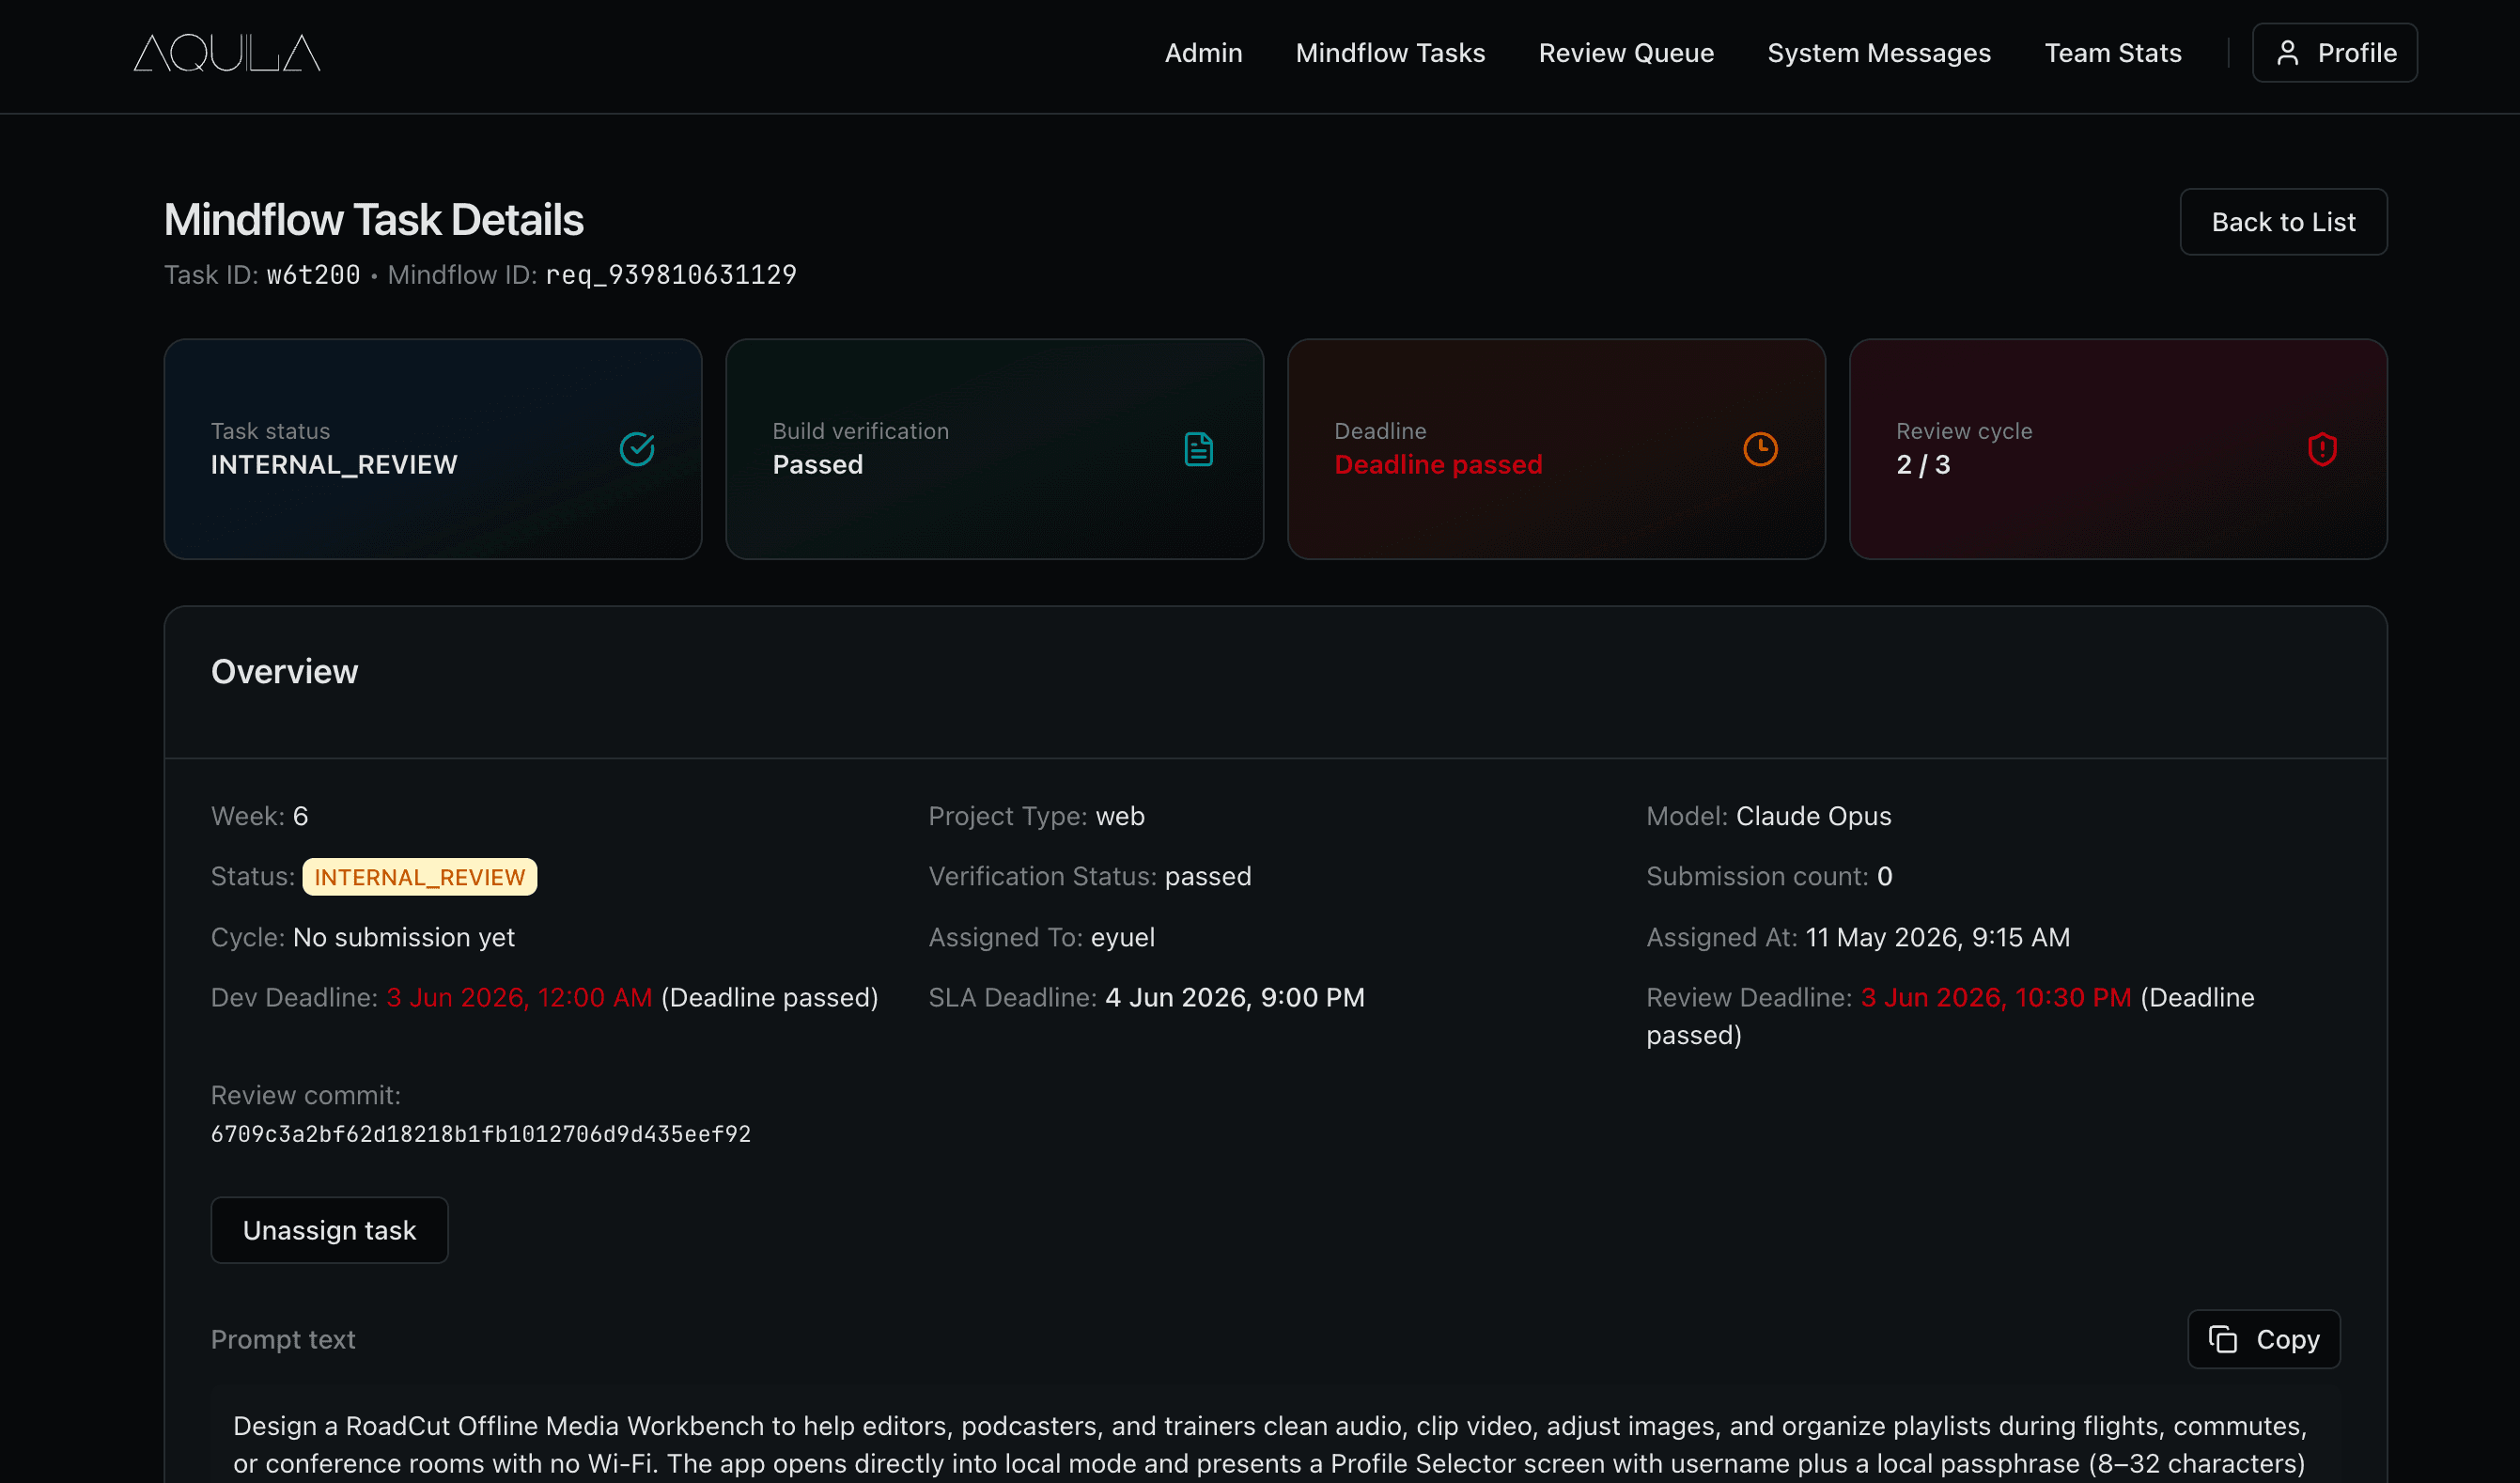Click Model value Claude Opus

click(x=1813, y=816)
